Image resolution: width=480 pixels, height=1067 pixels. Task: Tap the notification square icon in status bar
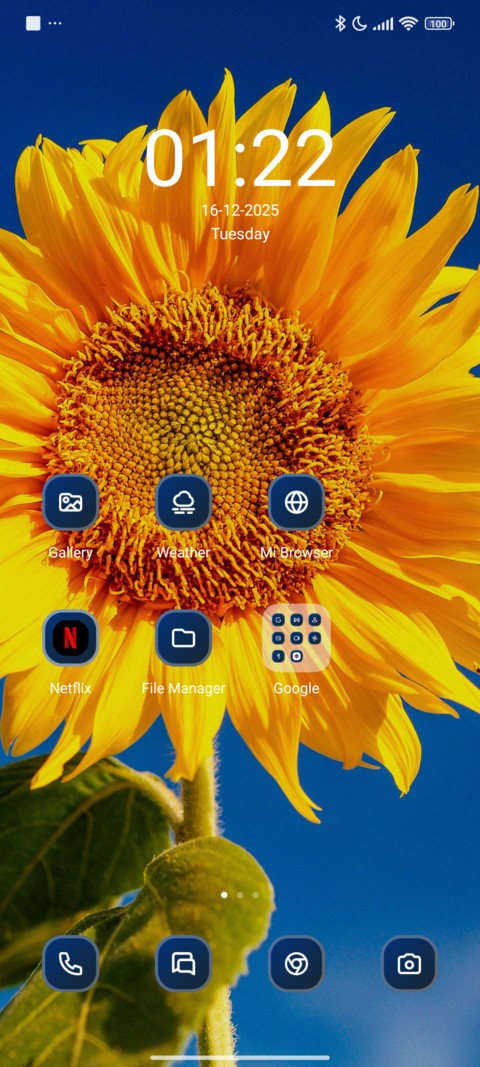(x=33, y=23)
